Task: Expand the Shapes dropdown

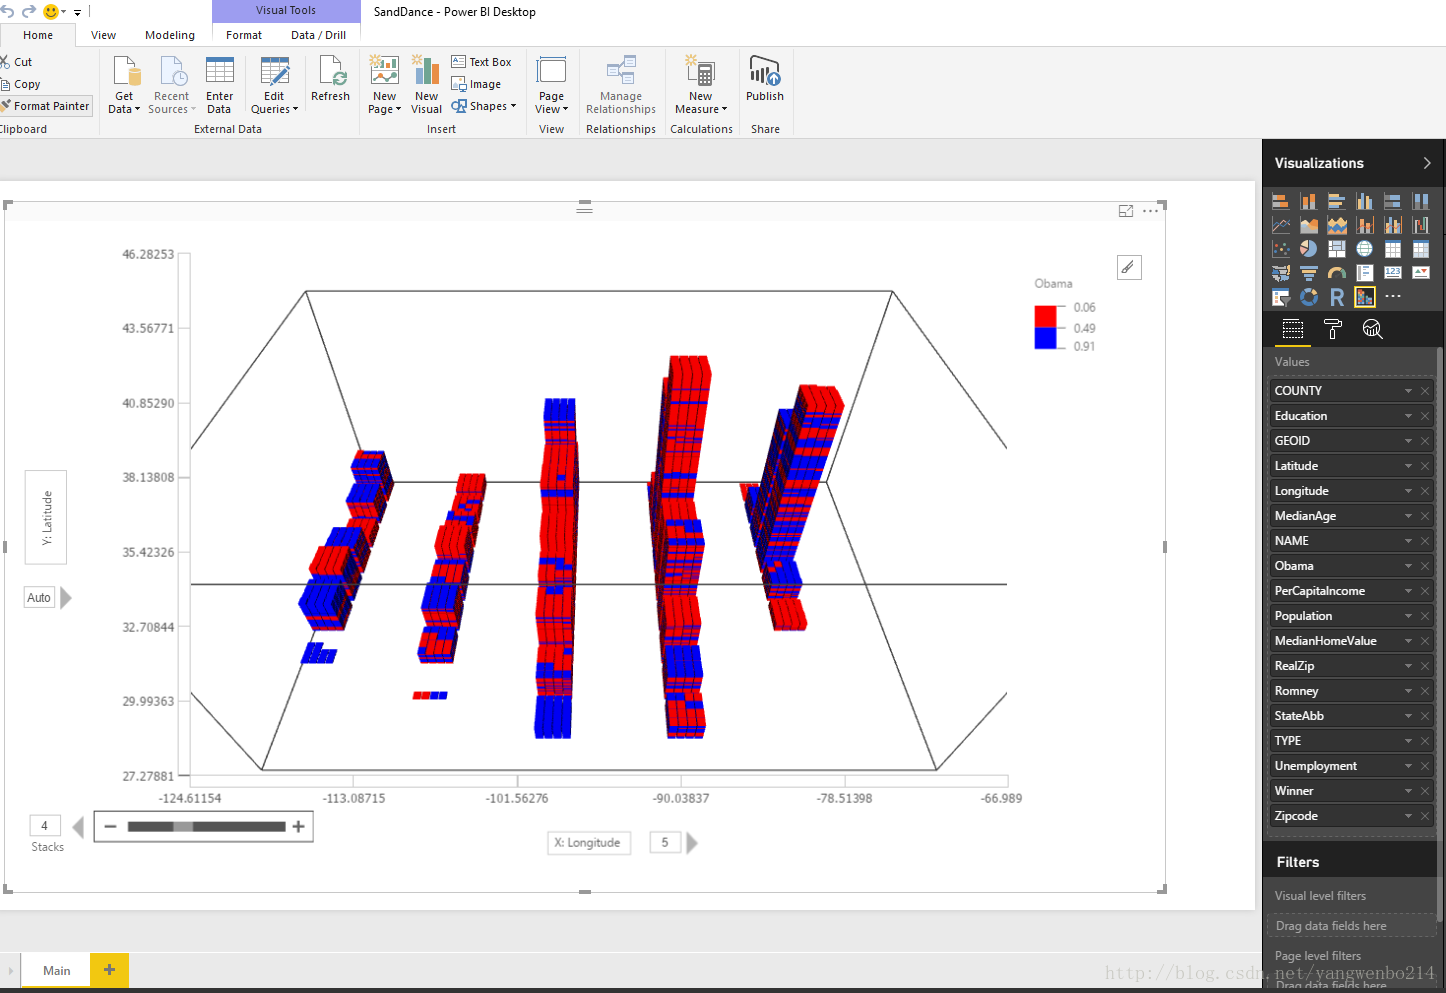Action: (513, 106)
